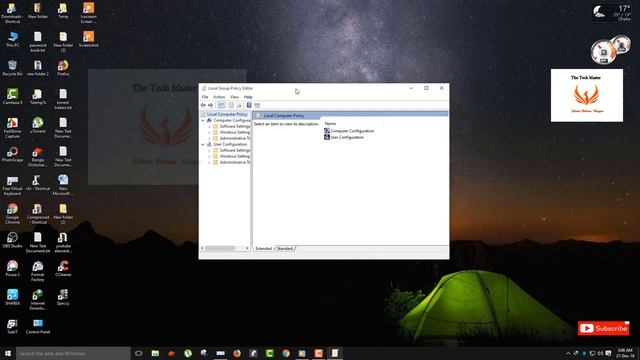Select User Configuration in the tree

click(x=230, y=144)
